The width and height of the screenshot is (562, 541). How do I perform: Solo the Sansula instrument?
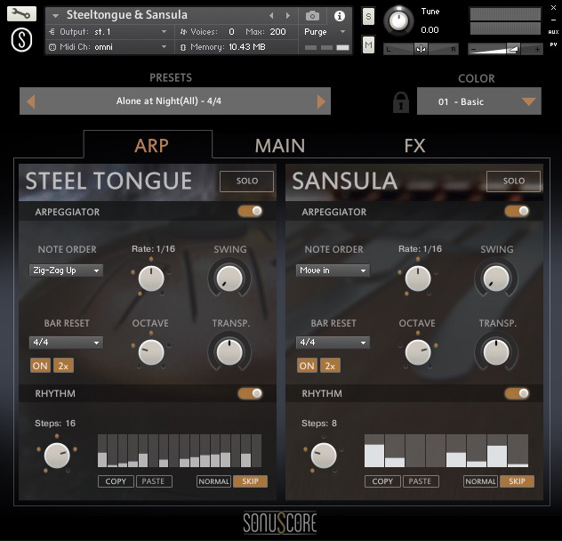pyautogui.click(x=513, y=181)
